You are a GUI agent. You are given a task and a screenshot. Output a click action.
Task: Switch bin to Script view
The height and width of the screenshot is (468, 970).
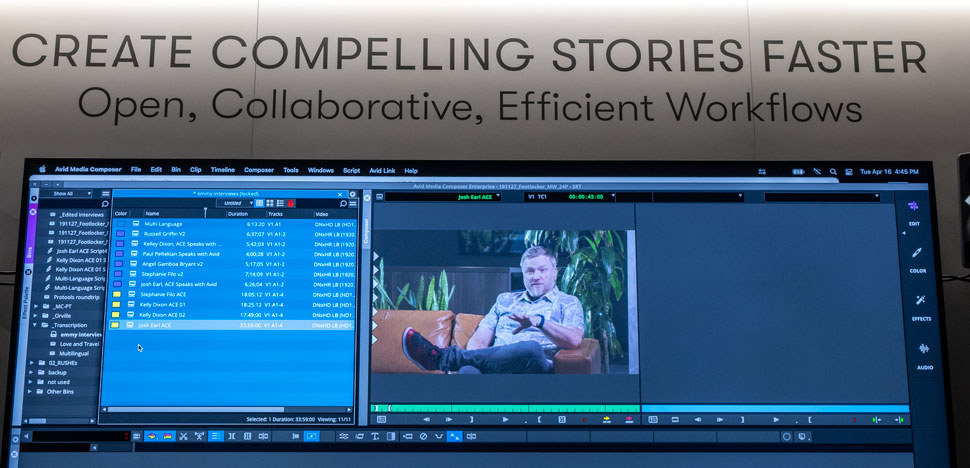point(280,203)
